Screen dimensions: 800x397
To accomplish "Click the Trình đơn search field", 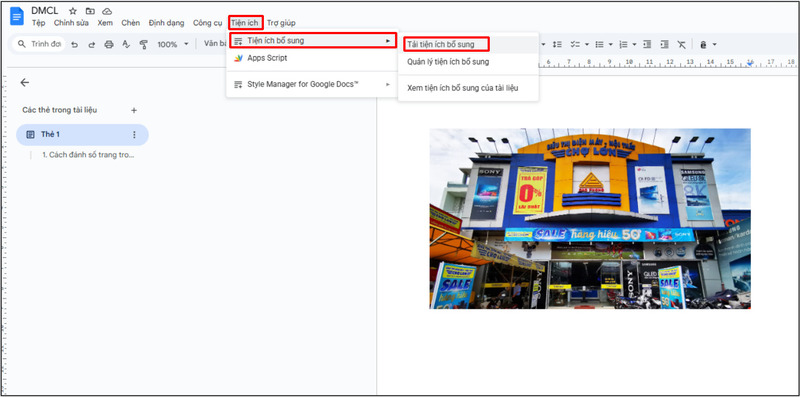I will 39,44.
